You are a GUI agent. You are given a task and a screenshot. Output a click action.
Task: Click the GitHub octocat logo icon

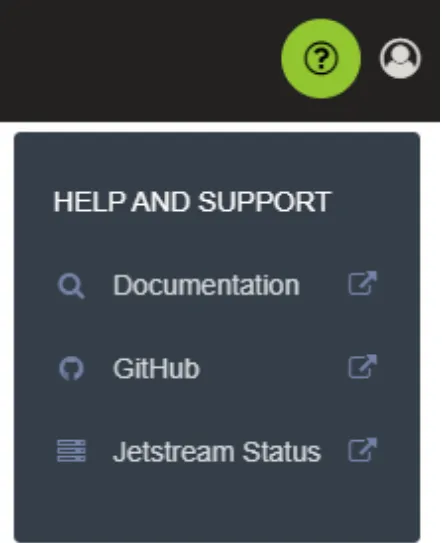point(71,369)
